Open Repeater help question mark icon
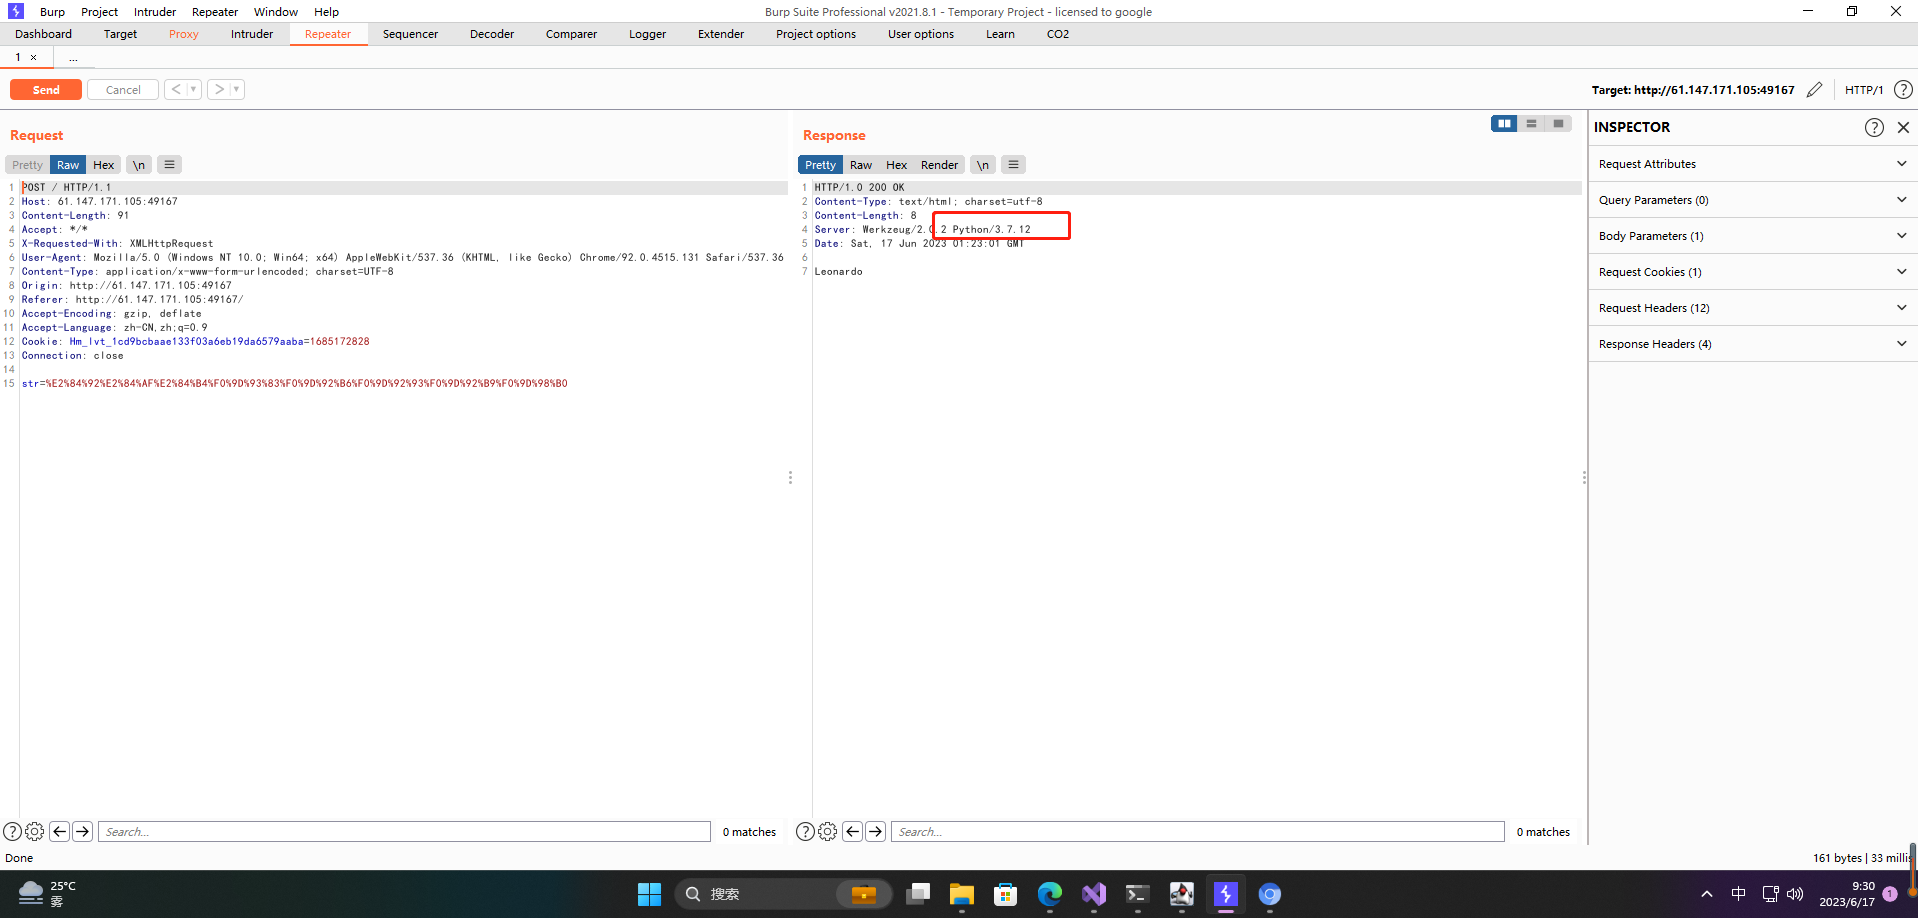The width and height of the screenshot is (1918, 918). click(x=1904, y=90)
